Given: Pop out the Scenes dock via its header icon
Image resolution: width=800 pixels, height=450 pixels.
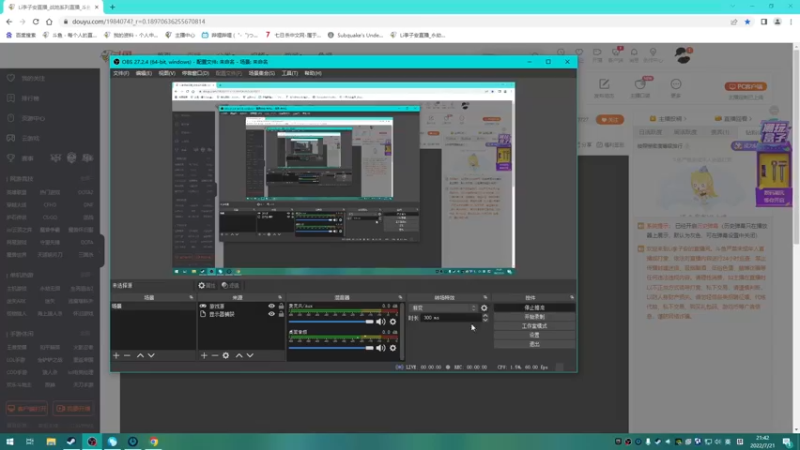Looking at the screenshot, I should (191, 297).
